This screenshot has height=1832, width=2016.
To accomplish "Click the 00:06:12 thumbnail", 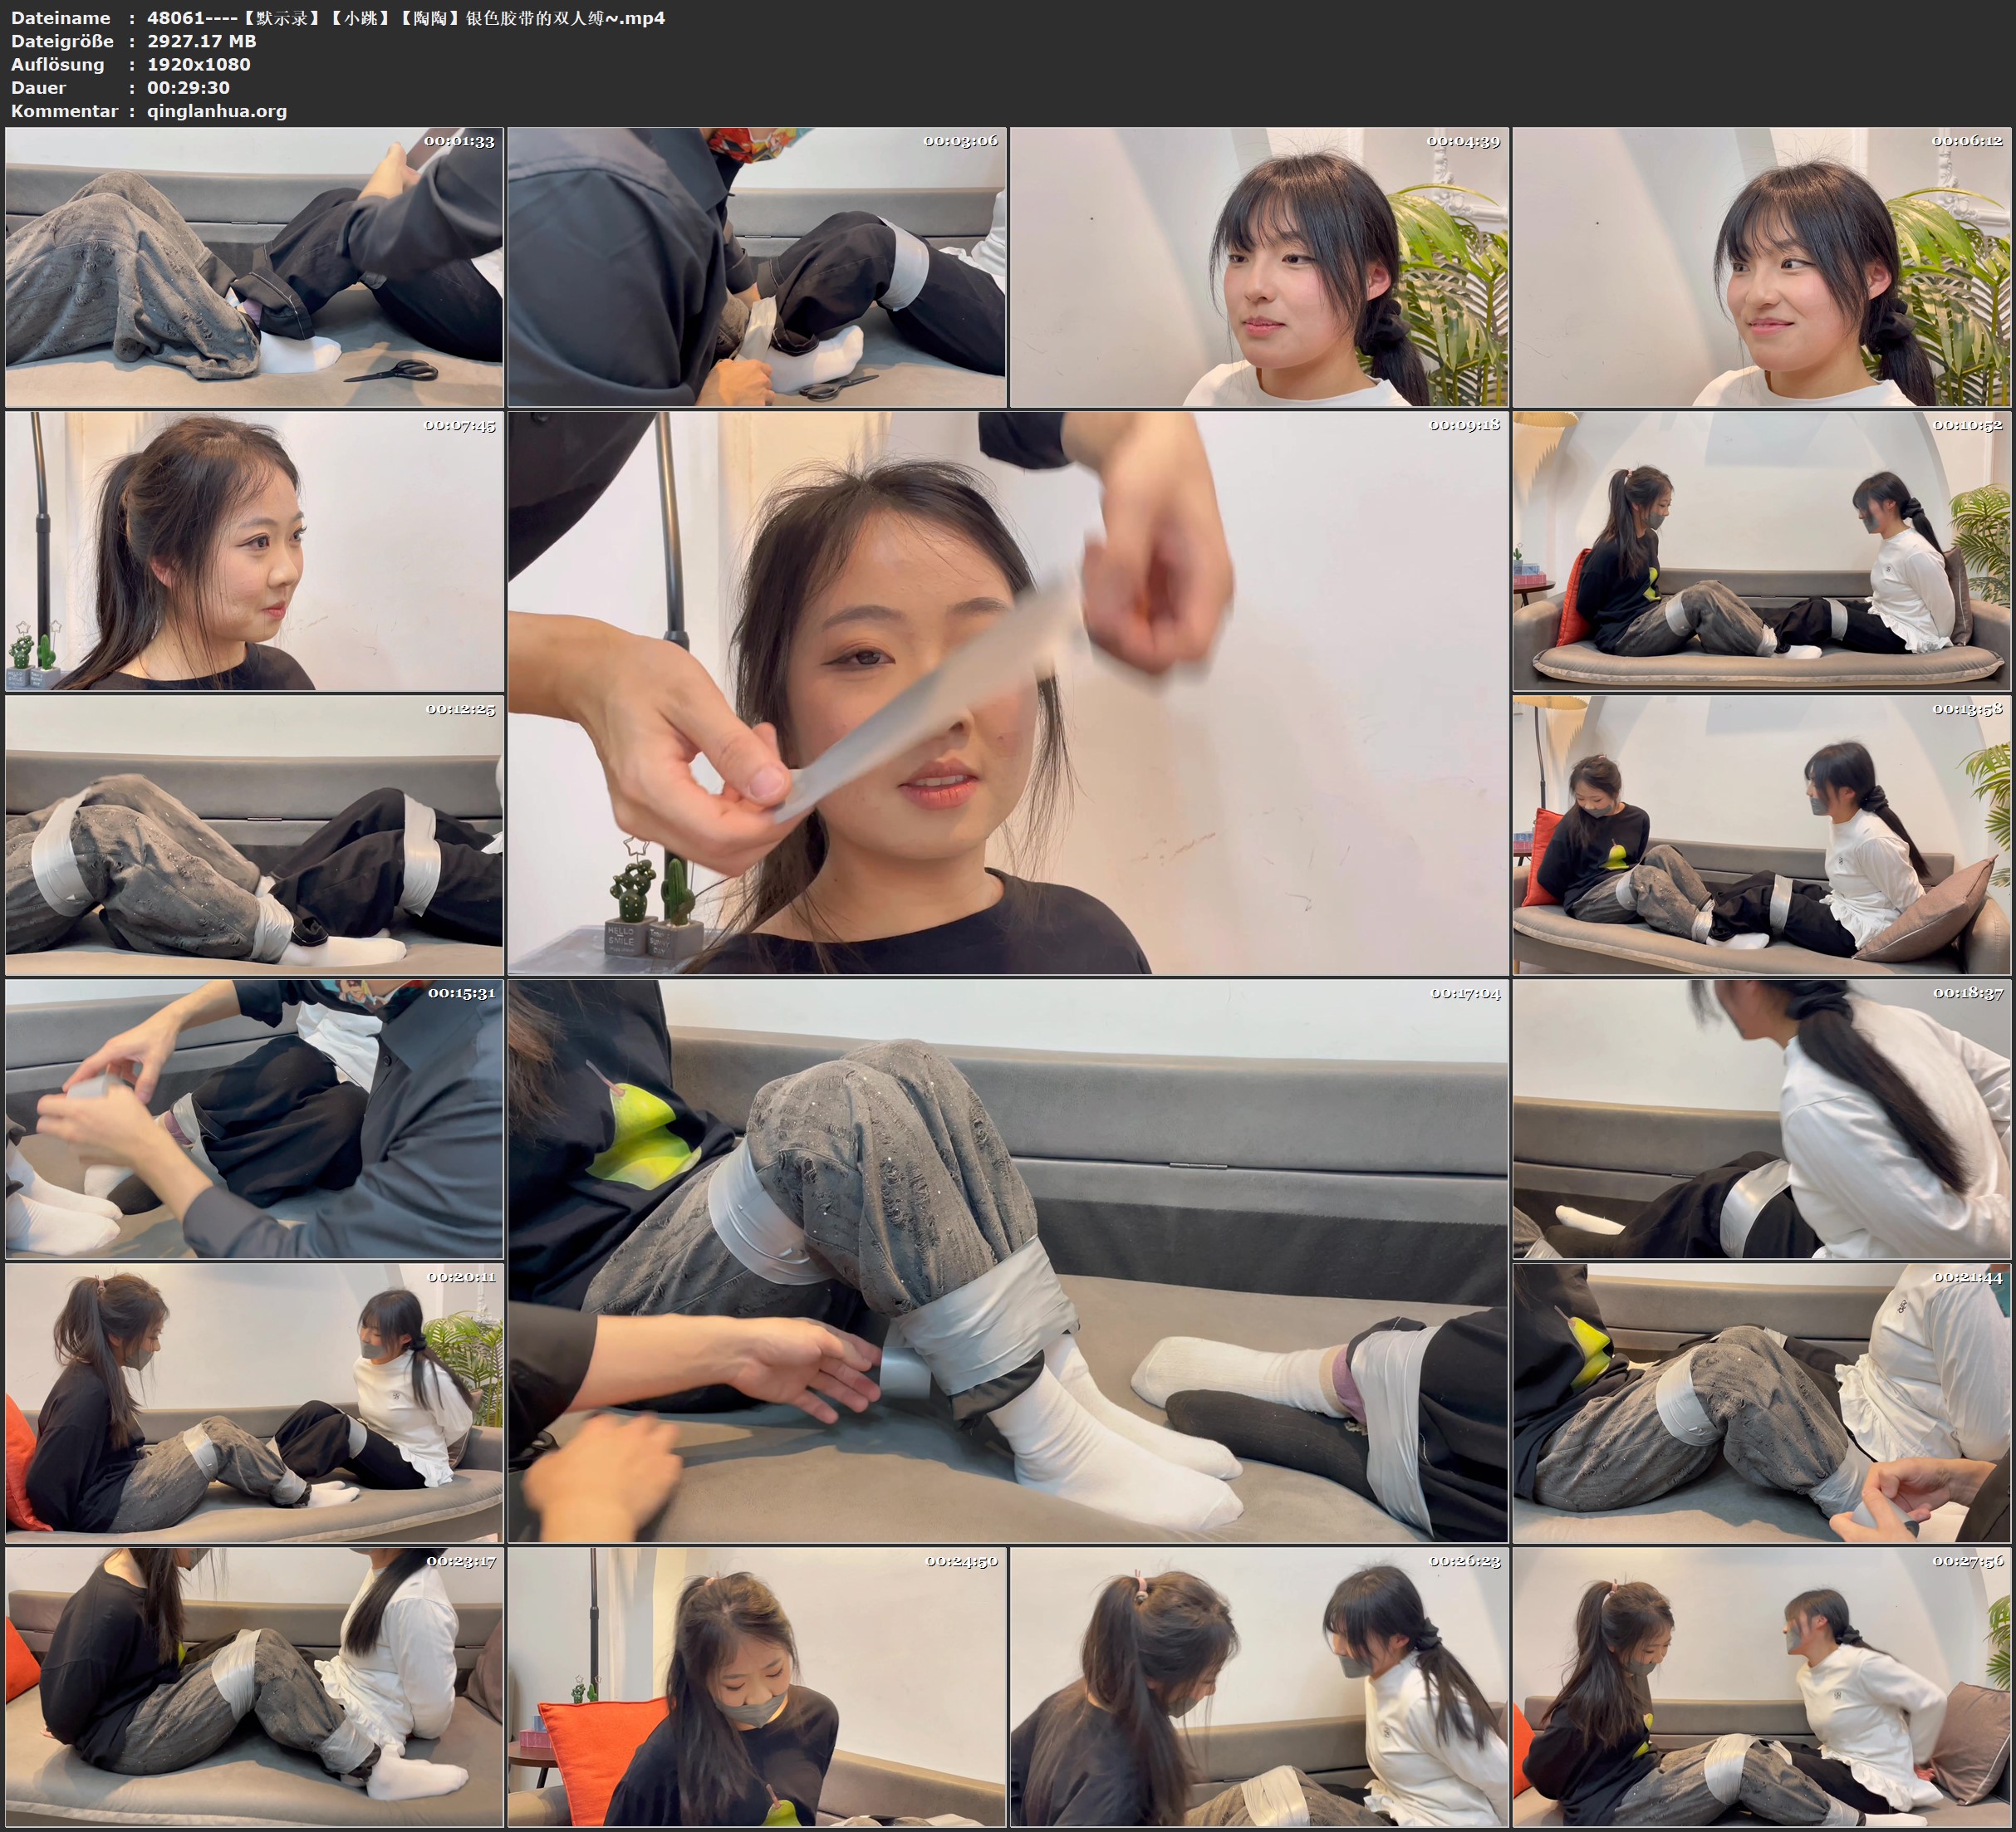I will tap(1762, 267).
